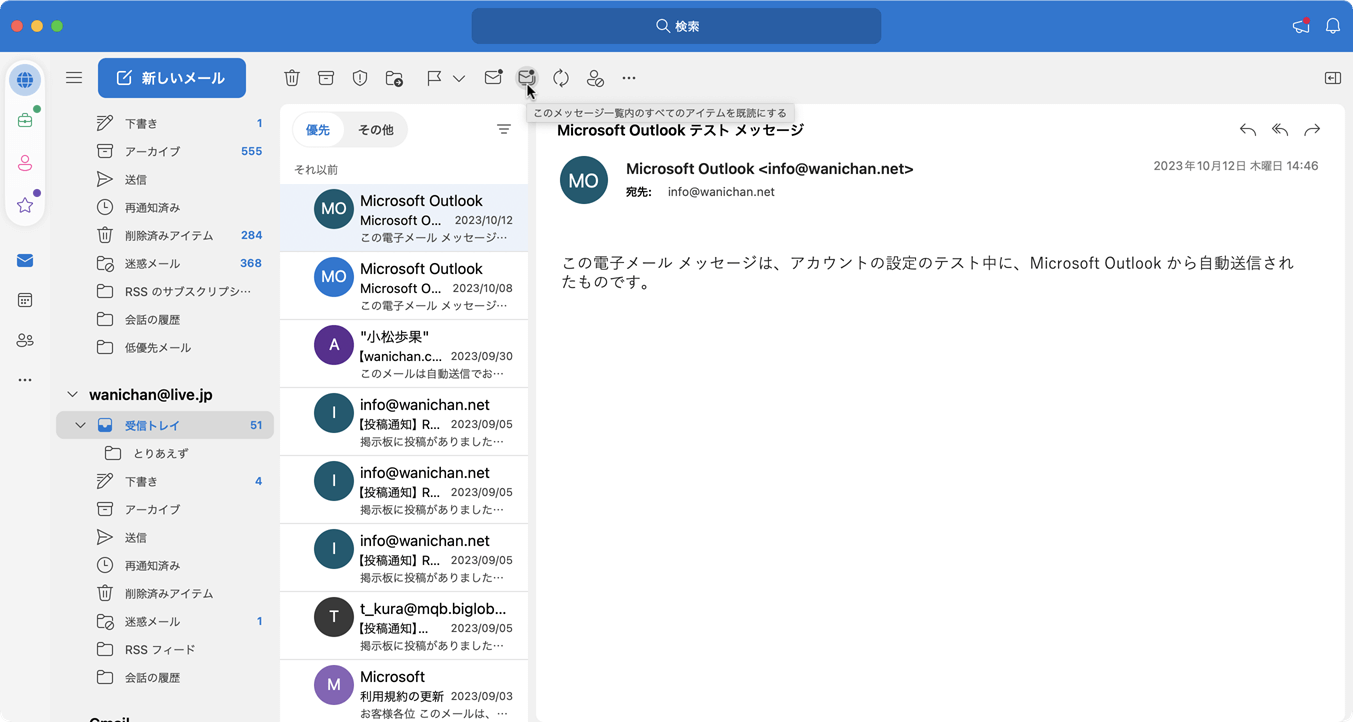The width and height of the screenshot is (1353, 722).
Task: Click the dark T avatar for t_kura
Action: point(334,617)
